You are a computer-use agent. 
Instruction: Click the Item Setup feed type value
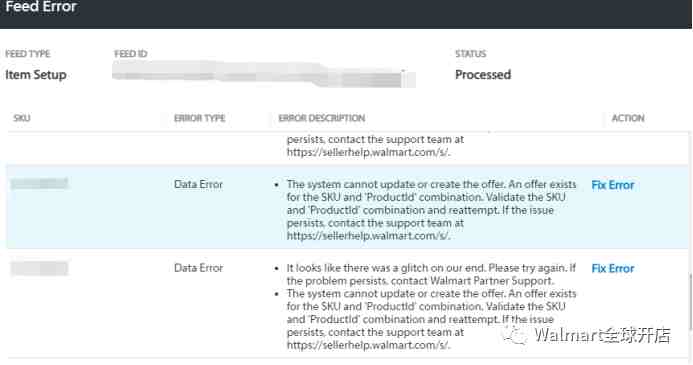(36, 75)
